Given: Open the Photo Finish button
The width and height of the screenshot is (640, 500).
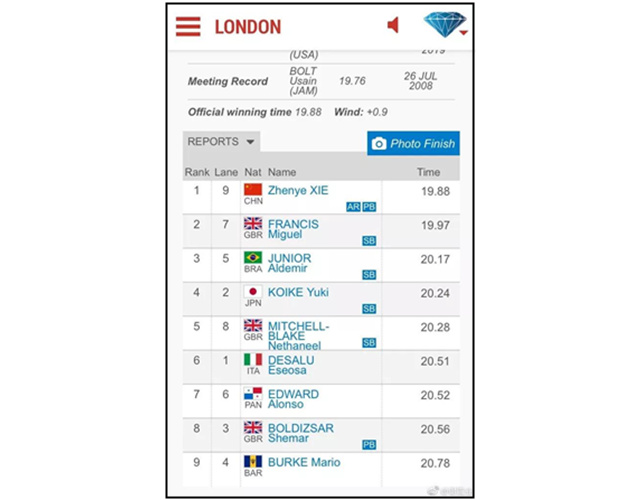Looking at the screenshot, I should tap(413, 143).
